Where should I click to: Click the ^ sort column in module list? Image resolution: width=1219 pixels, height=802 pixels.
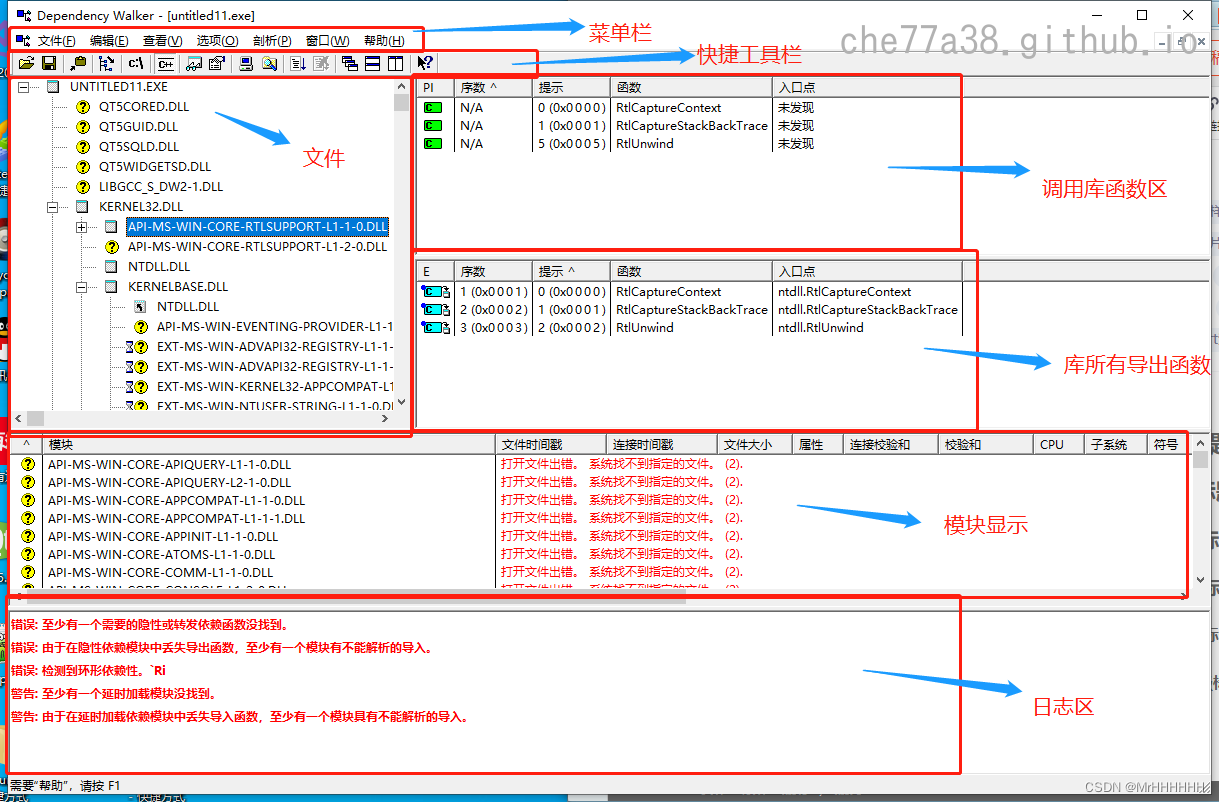27,445
